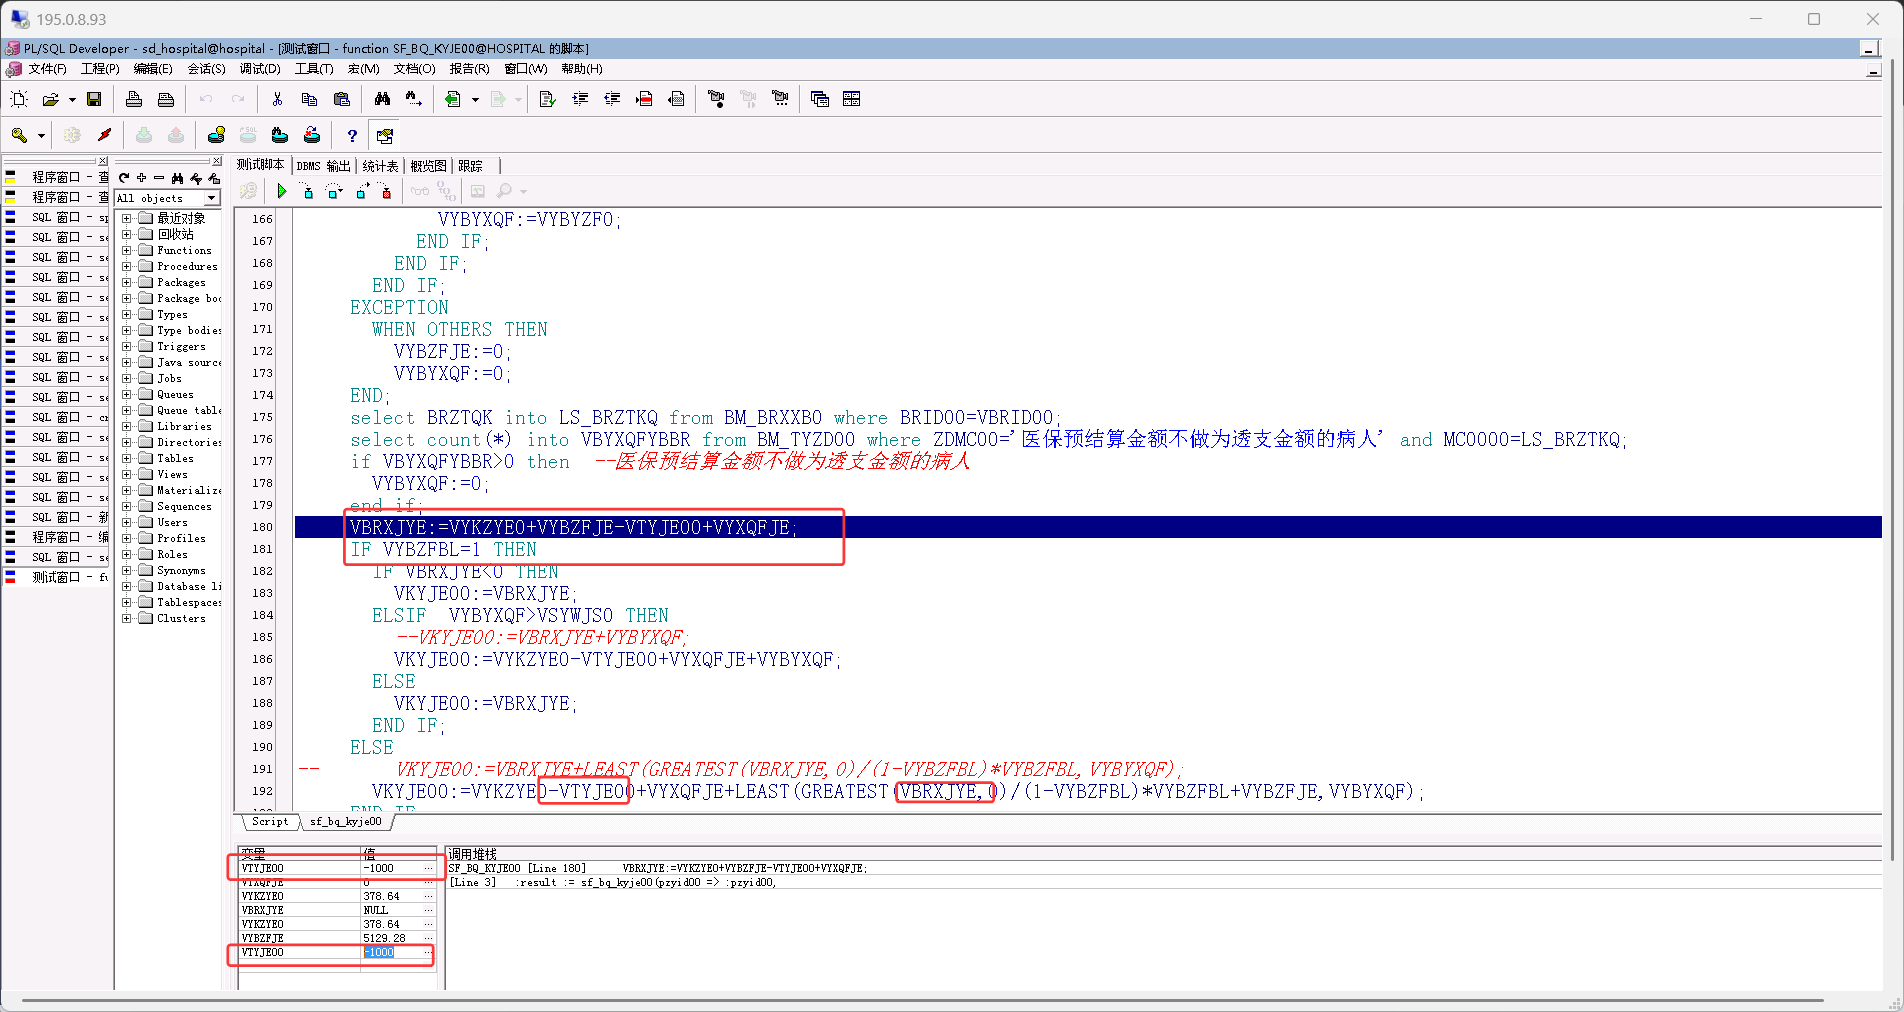Expand the Functions tree folder
1904x1012 pixels.
[x=127, y=250]
